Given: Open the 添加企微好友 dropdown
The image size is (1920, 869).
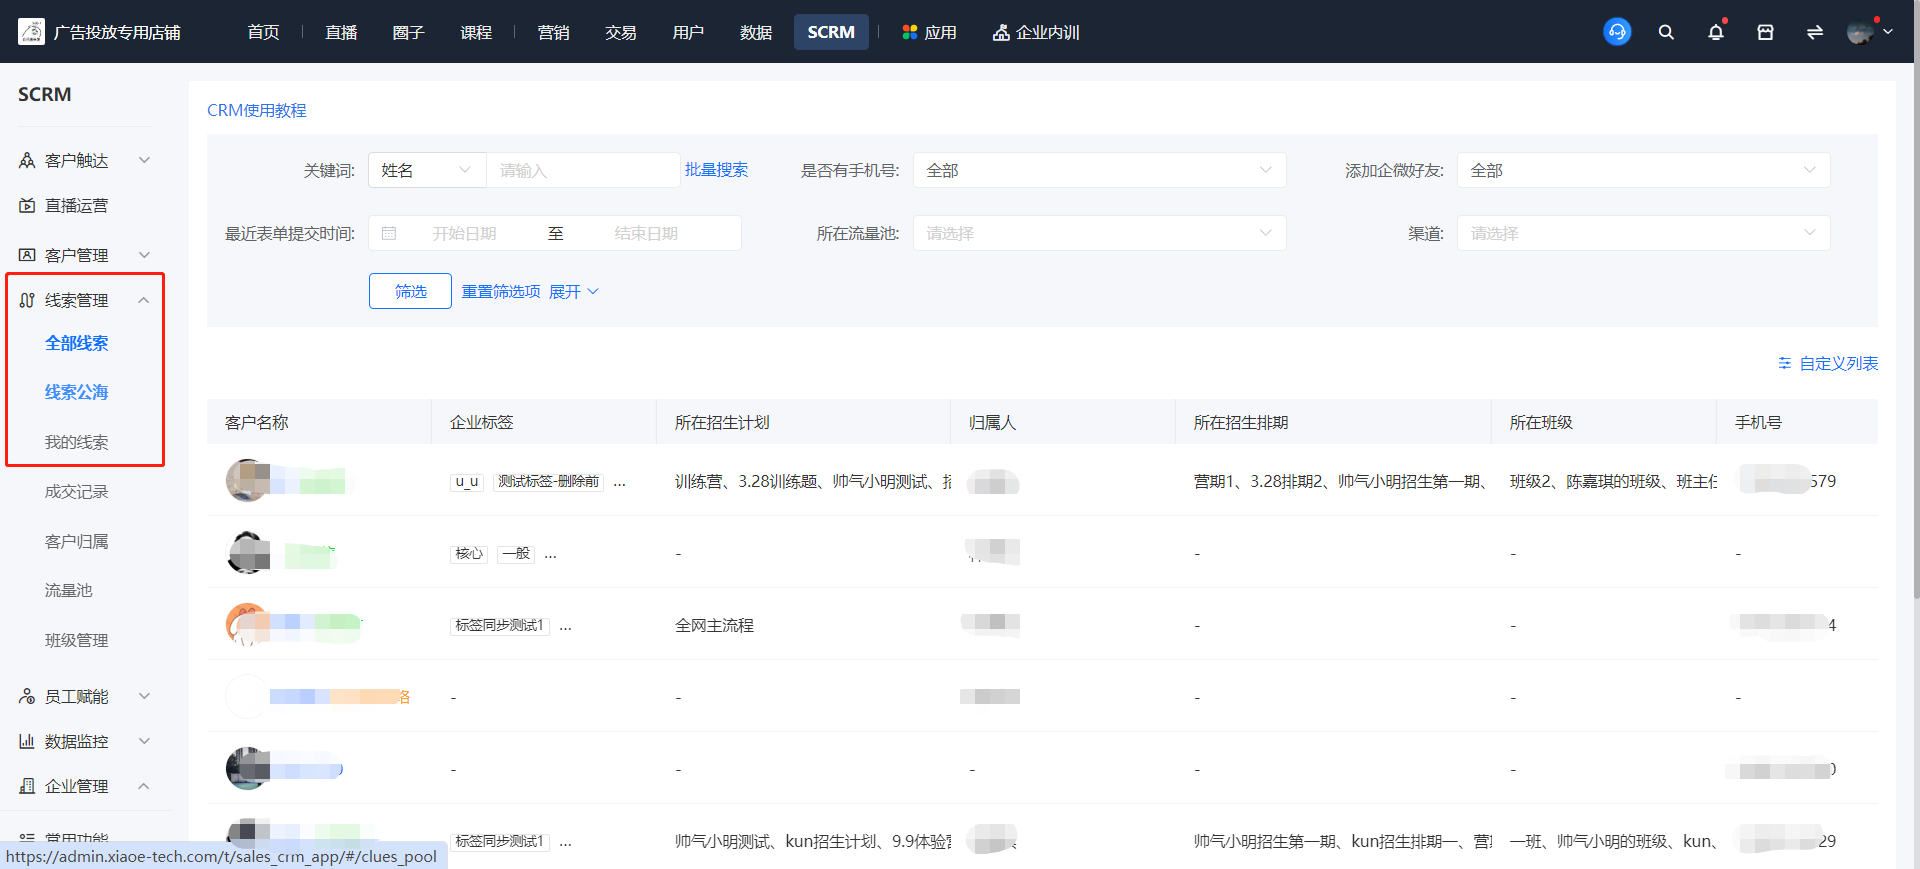Looking at the screenshot, I should tap(1643, 170).
